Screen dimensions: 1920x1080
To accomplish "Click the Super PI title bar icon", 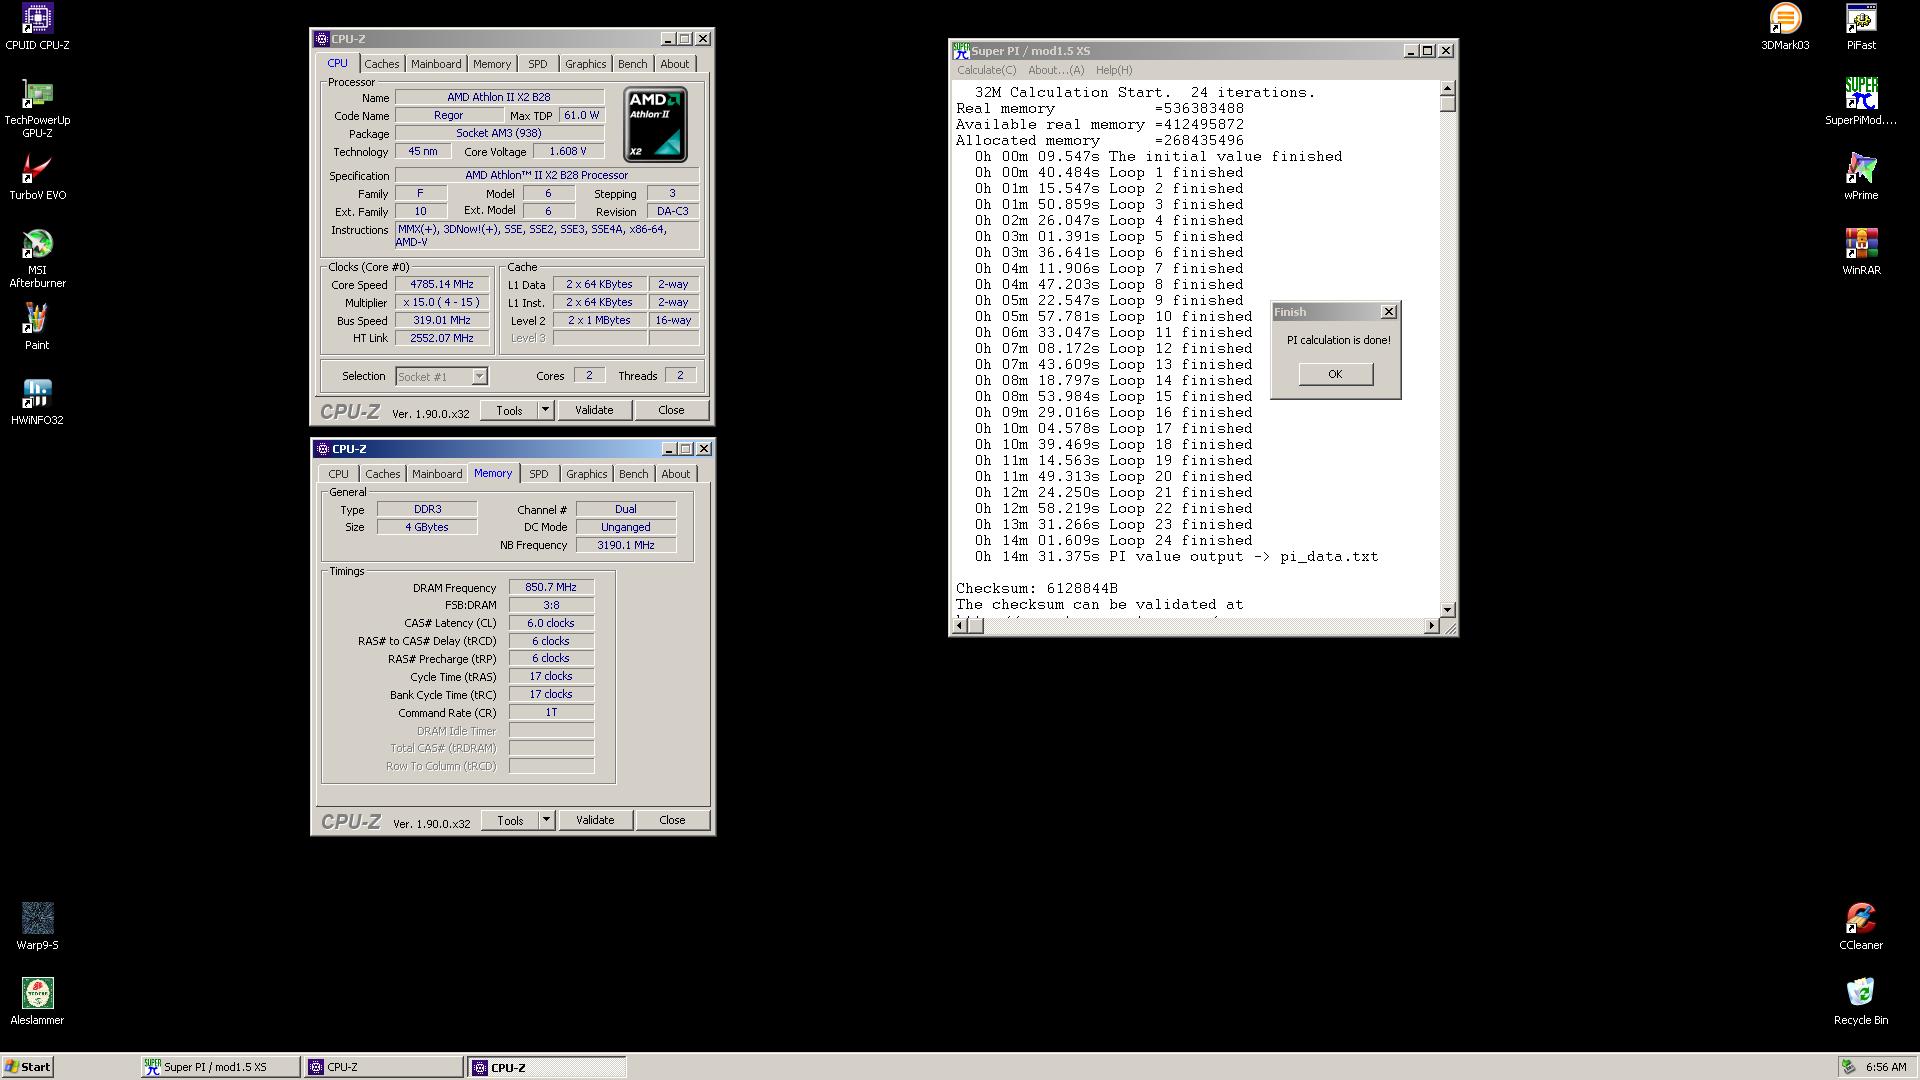I will (x=961, y=51).
